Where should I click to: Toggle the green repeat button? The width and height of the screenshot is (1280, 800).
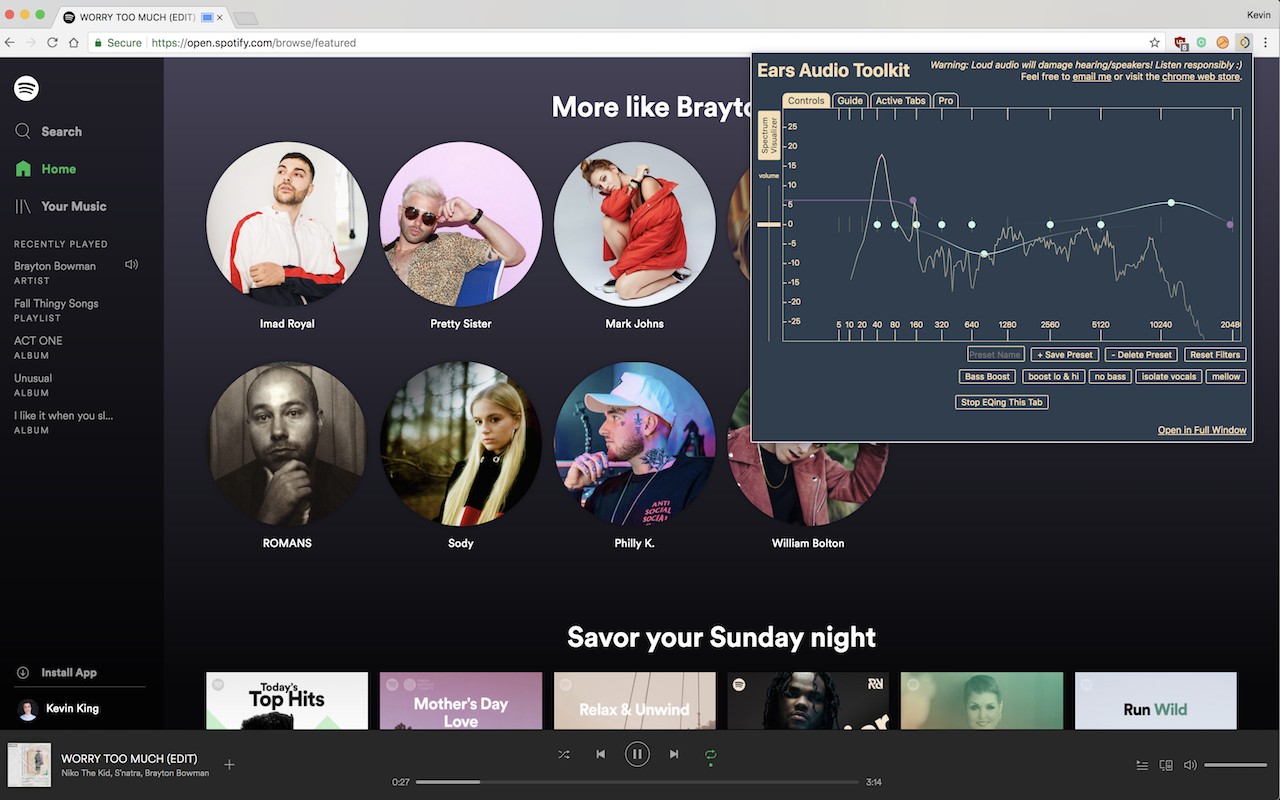point(710,755)
